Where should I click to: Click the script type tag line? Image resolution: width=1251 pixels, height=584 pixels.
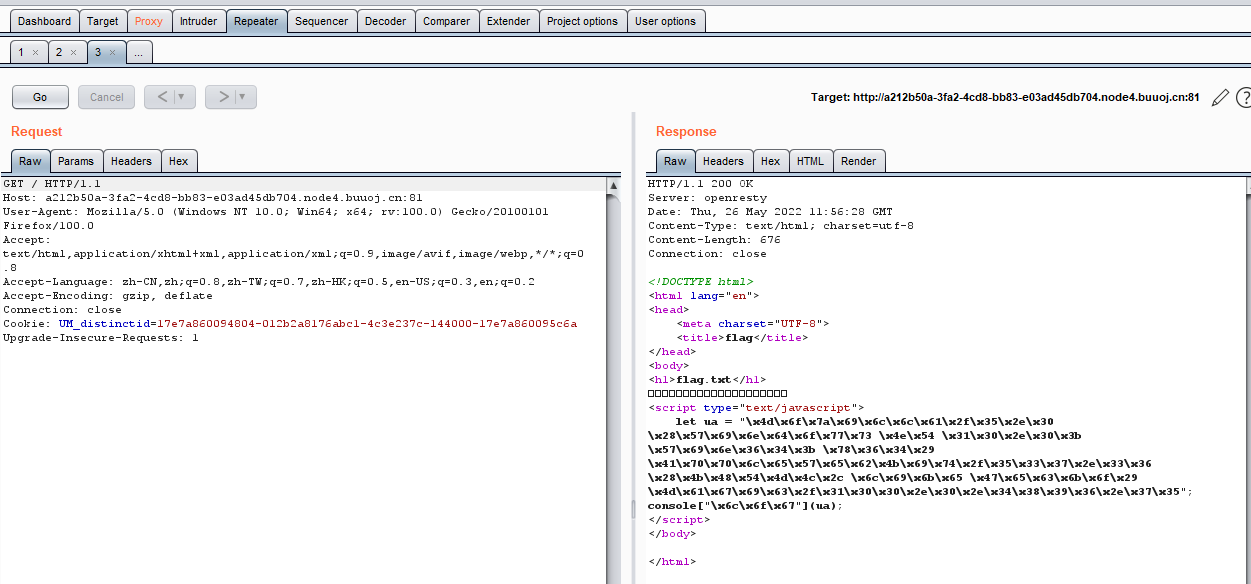coord(755,408)
